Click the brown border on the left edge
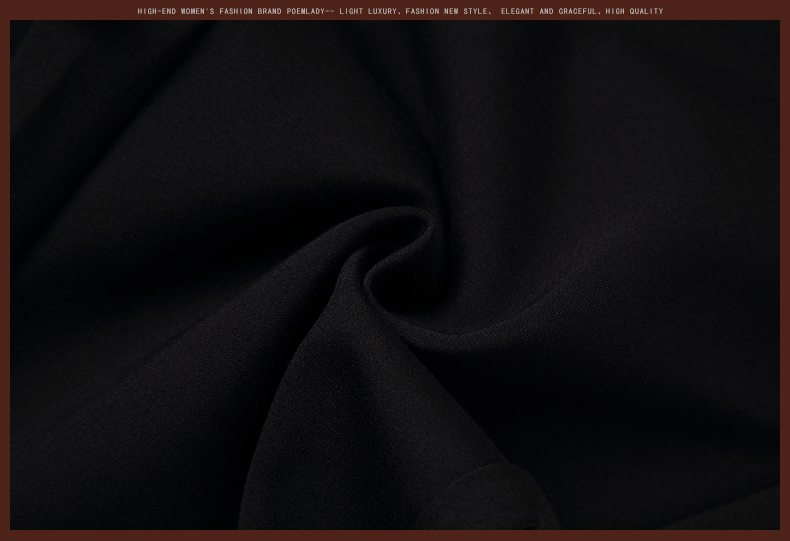Viewport: 790px width, 541px height. pyautogui.click(x=5, y=270)
